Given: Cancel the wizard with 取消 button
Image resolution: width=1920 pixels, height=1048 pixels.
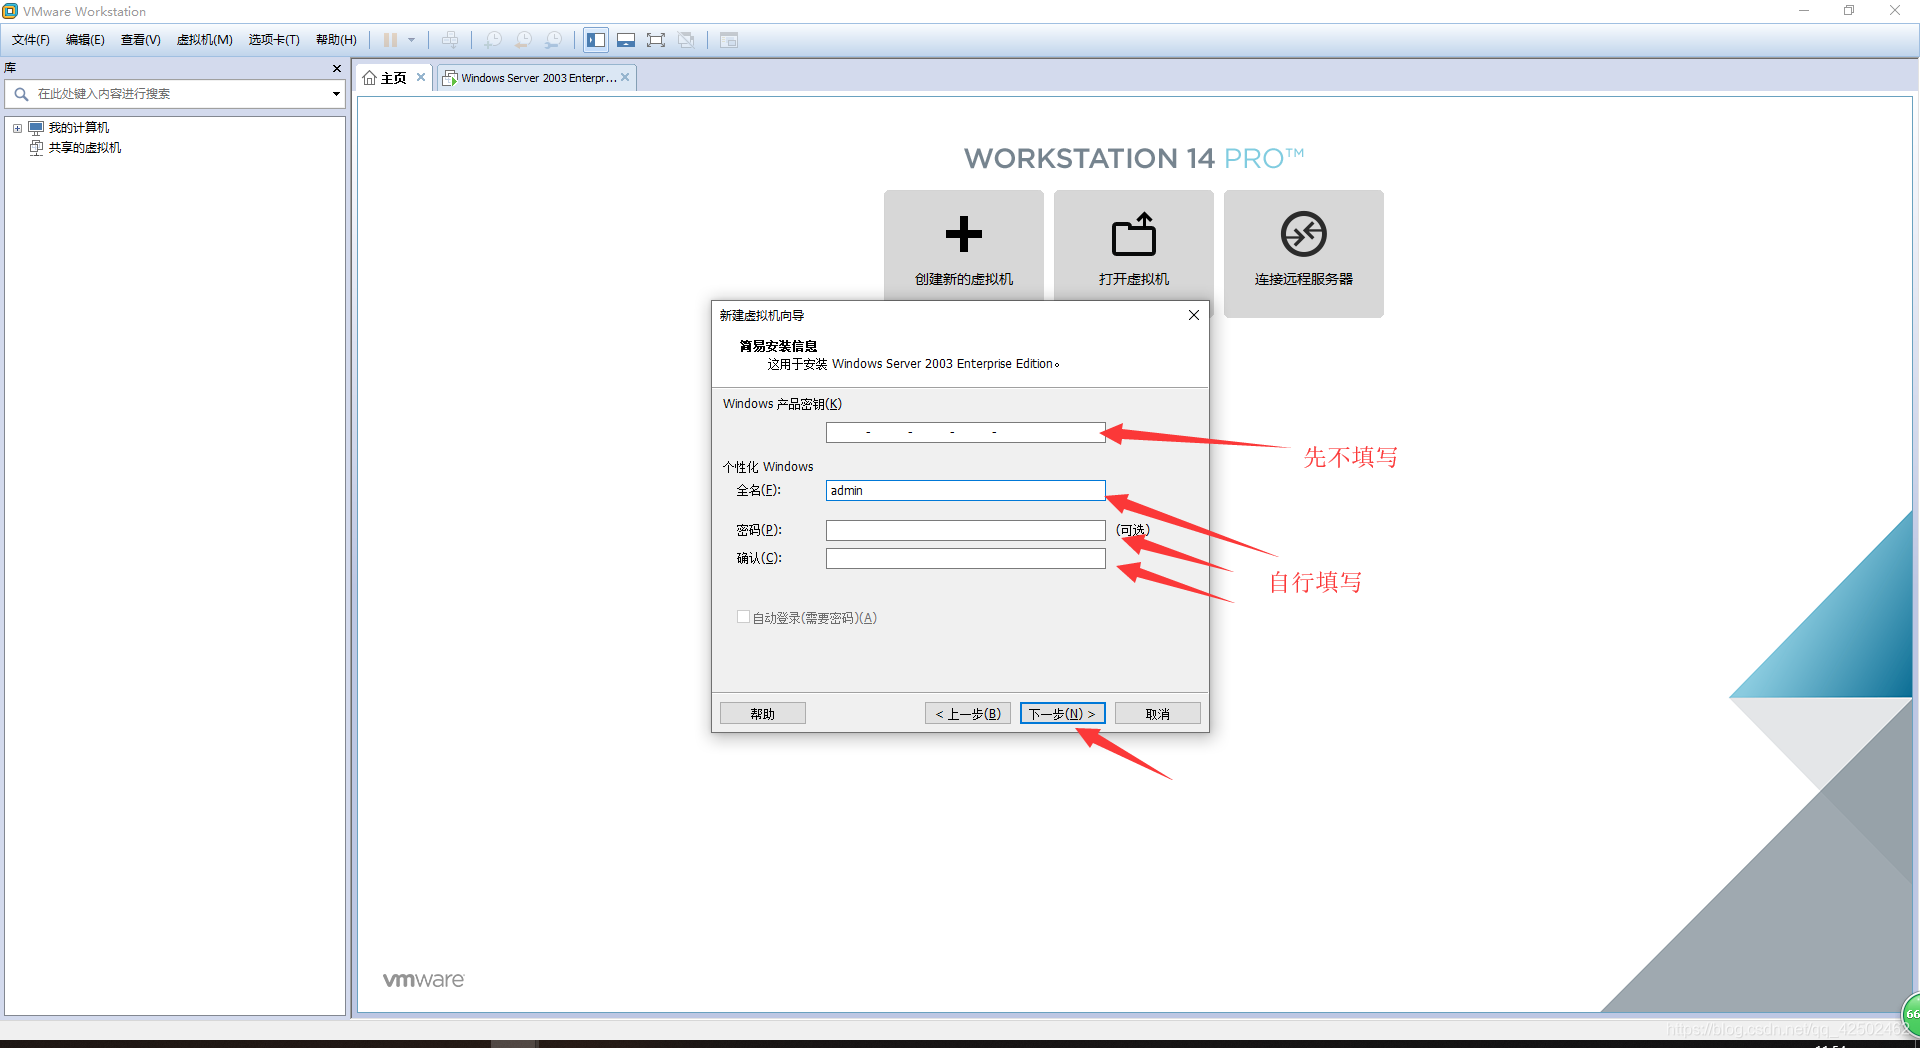Looking at the screenshot, I should (x=1157, y=714).
